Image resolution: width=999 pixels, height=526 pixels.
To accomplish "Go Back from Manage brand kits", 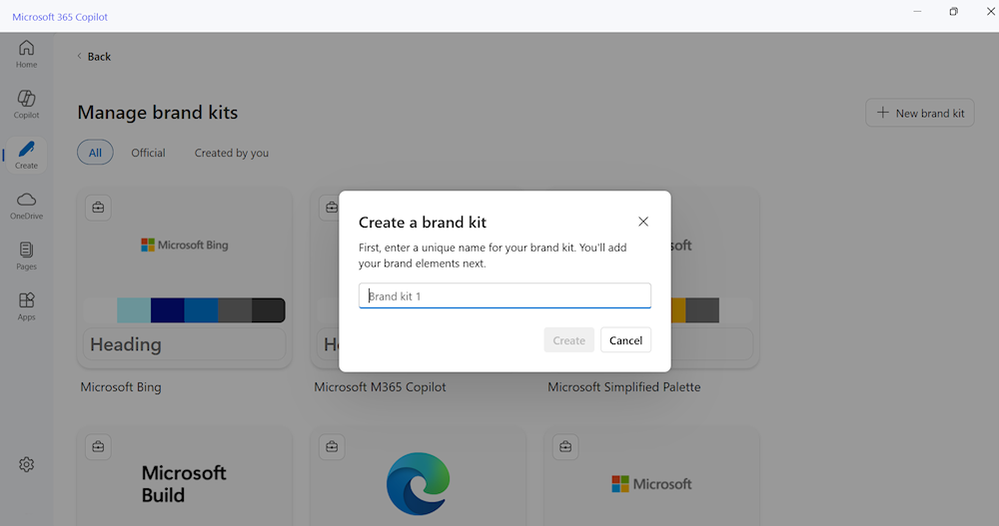I will 94,56.
